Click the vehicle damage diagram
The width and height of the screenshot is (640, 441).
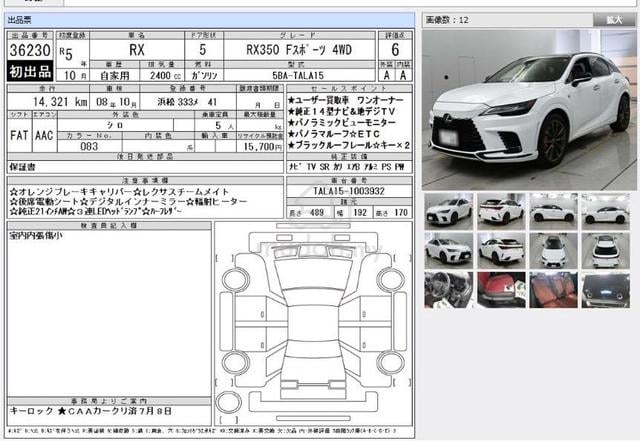coord(313,324)
